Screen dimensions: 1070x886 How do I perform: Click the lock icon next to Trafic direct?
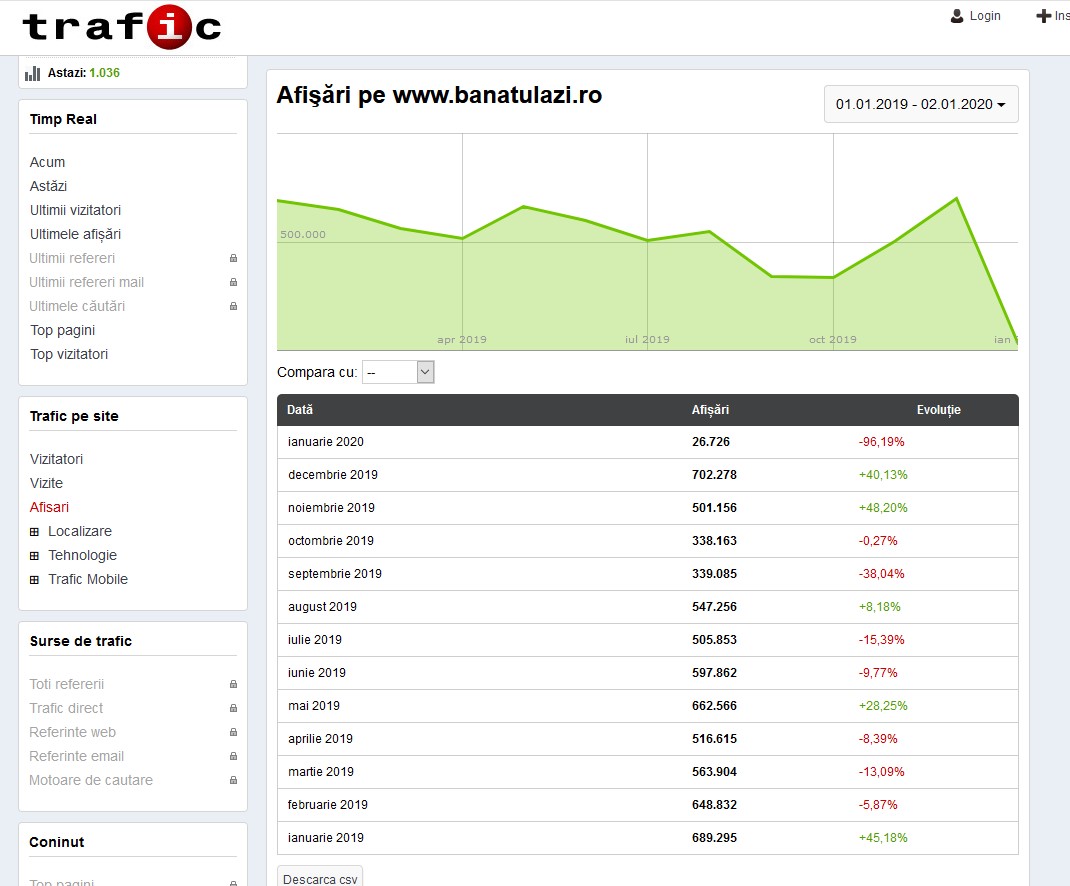233,708
